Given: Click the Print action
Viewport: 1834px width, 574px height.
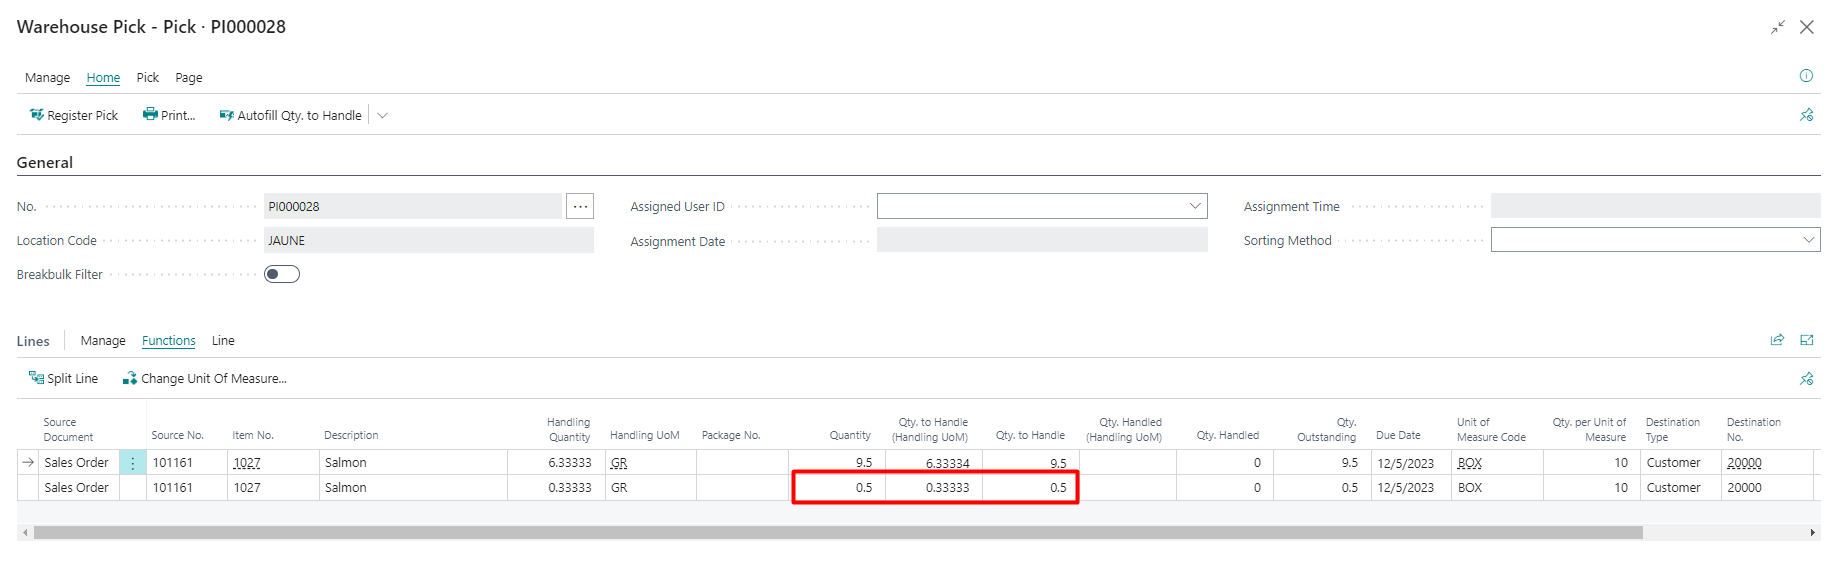Looking at the screenshot, I should pyautogui.click(x=169, y=115).
